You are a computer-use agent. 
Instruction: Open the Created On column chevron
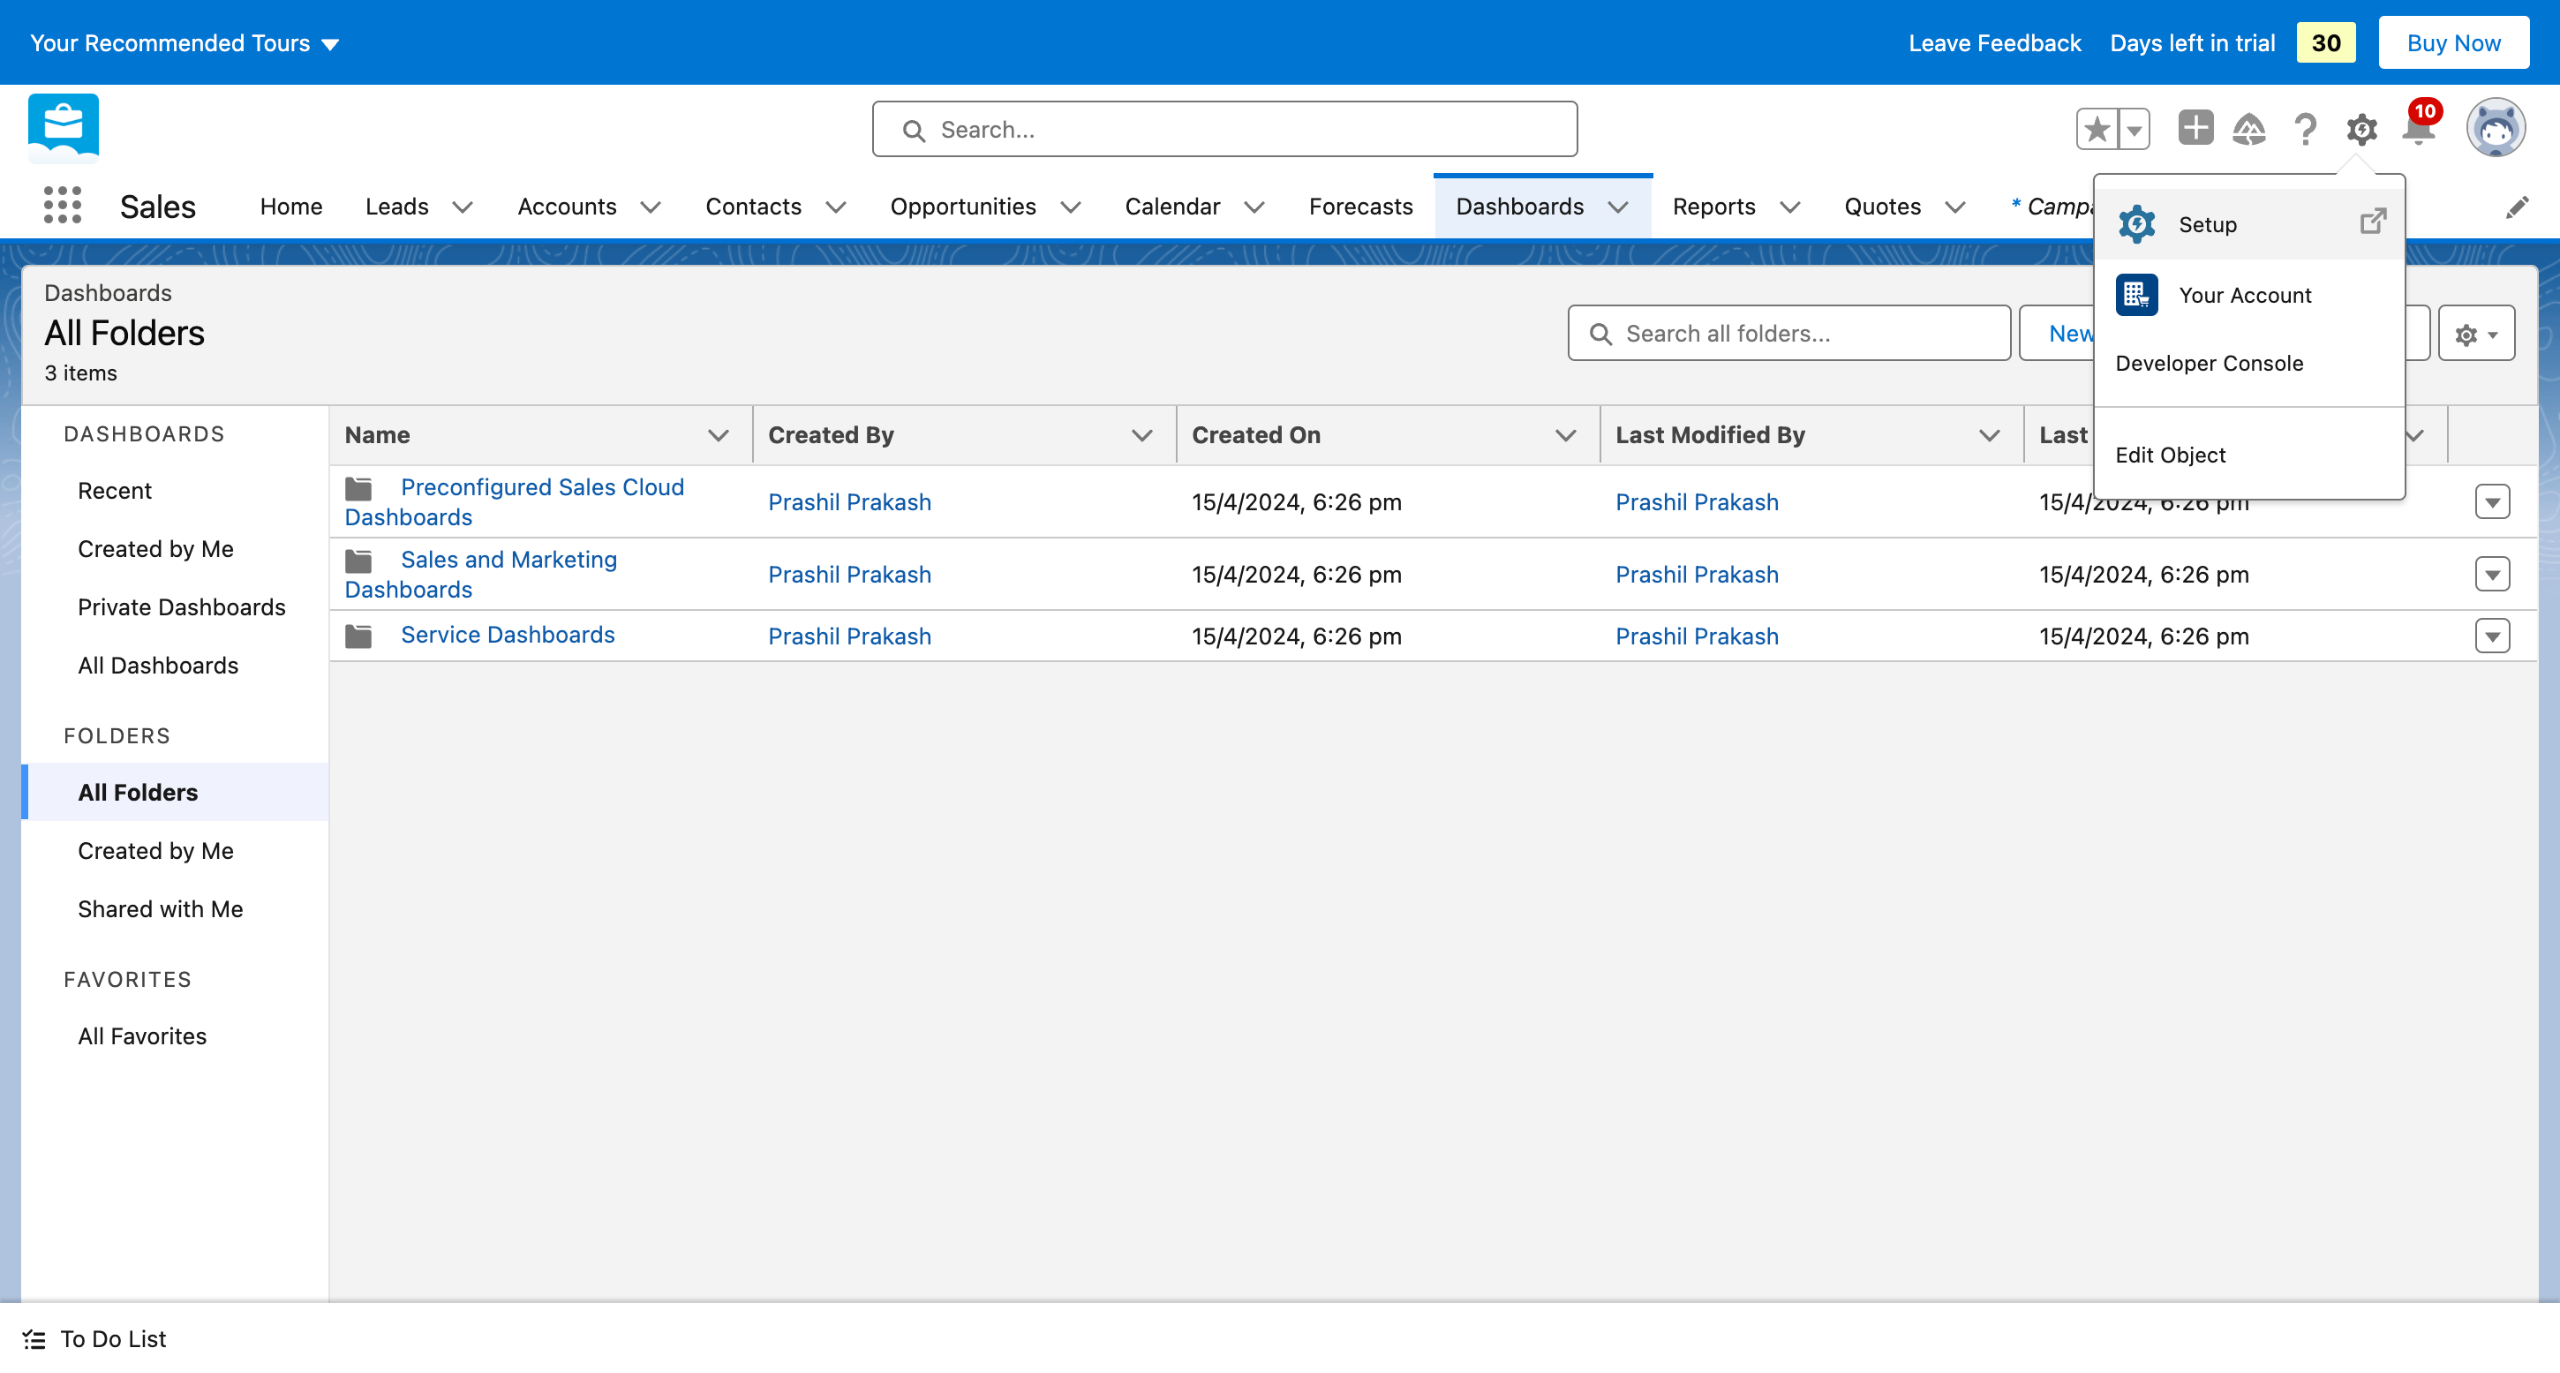1566,435
